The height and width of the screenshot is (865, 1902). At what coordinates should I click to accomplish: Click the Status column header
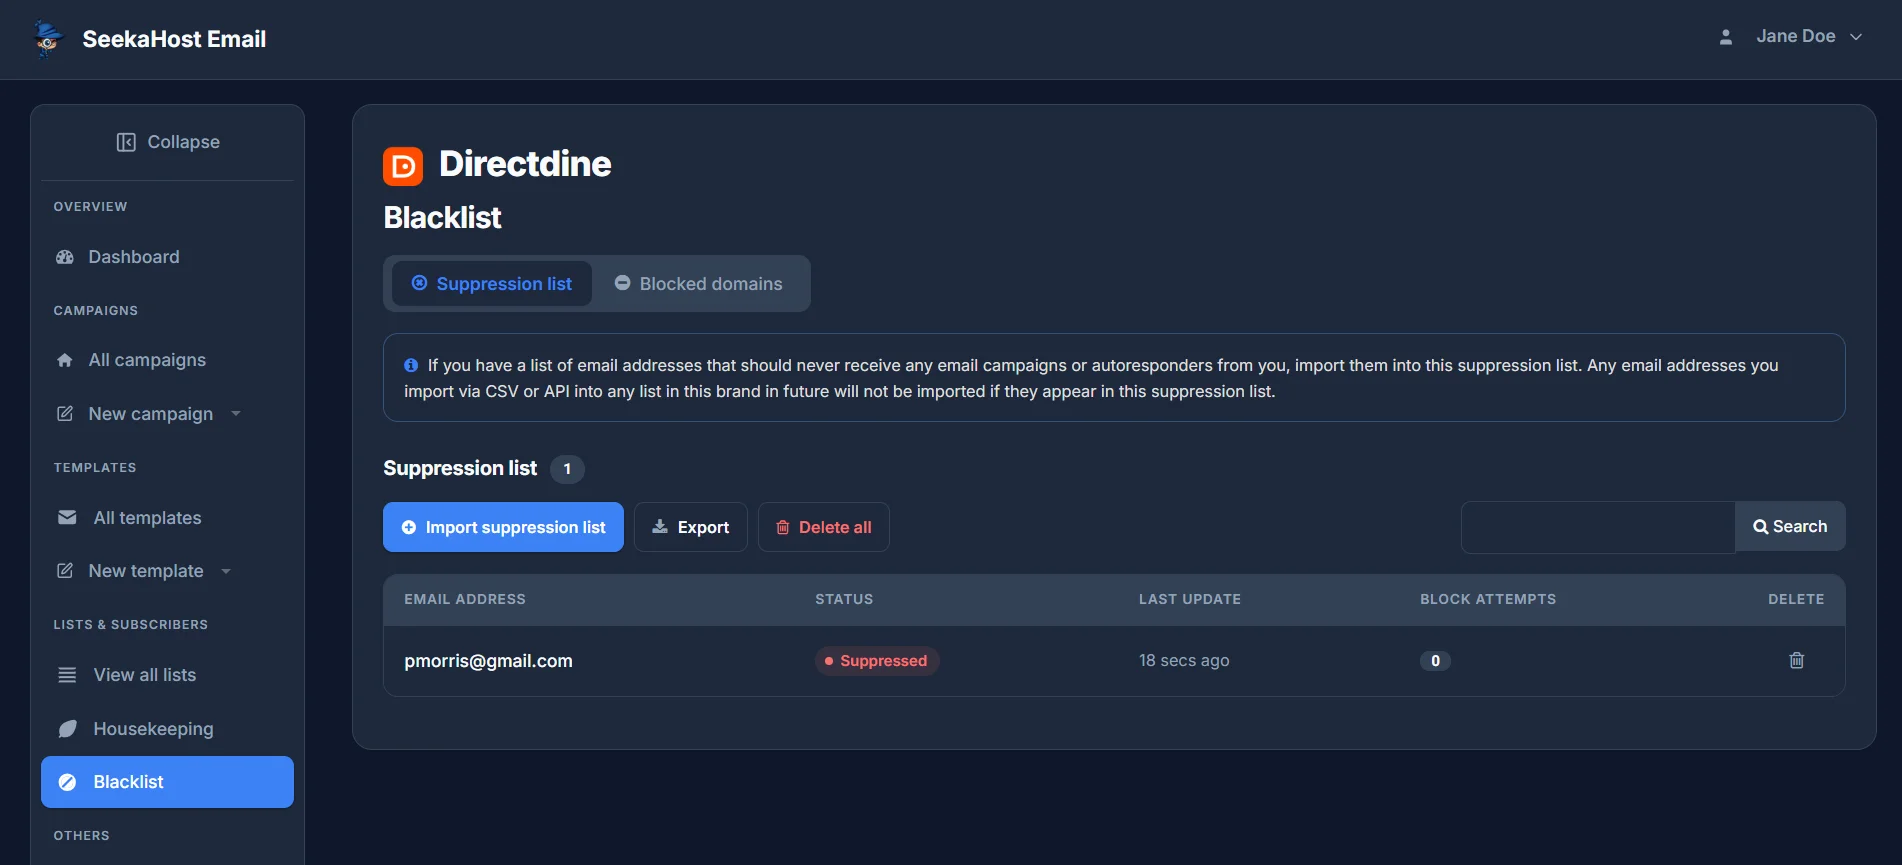tap(844, 599)
